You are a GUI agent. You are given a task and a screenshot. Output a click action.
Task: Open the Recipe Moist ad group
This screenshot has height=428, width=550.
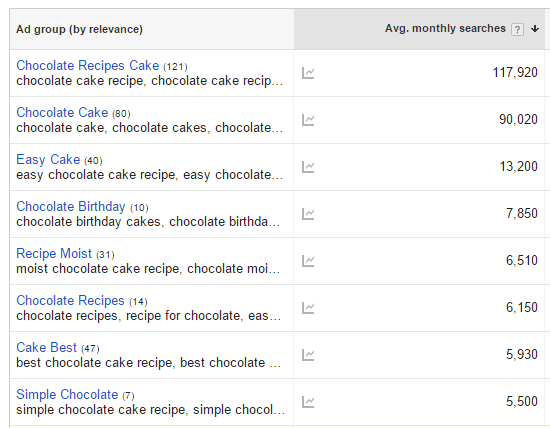(x=54, y=254)
